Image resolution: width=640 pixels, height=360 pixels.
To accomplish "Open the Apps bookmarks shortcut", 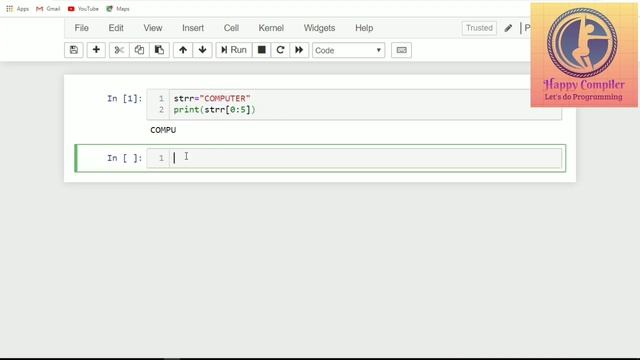I will point(18,9).
